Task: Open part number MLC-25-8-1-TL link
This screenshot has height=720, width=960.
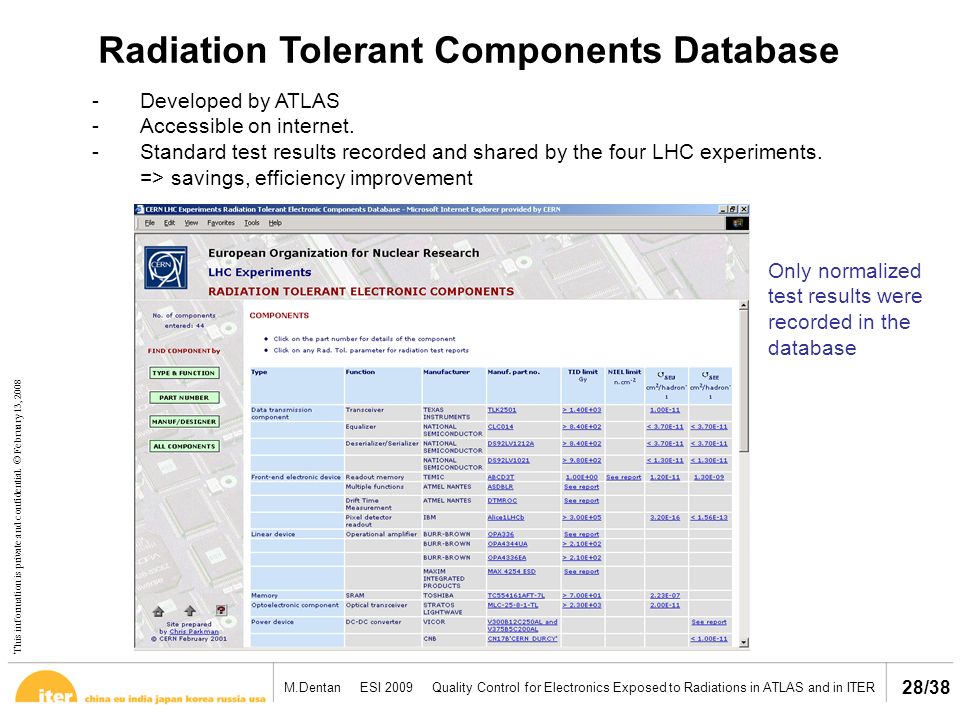Action: [512, 605]
